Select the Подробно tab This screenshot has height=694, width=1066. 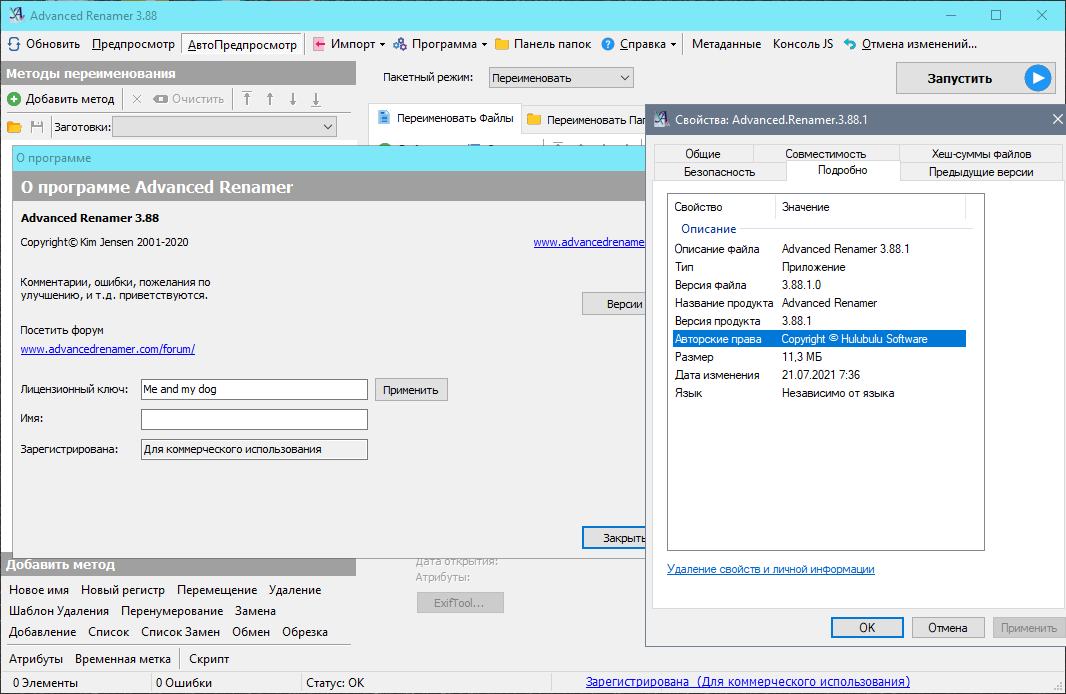(x=842, y=171)
